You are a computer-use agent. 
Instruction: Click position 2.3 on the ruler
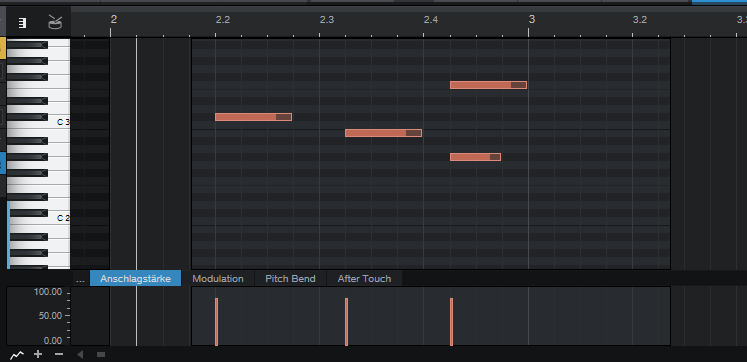pos(327,20)
